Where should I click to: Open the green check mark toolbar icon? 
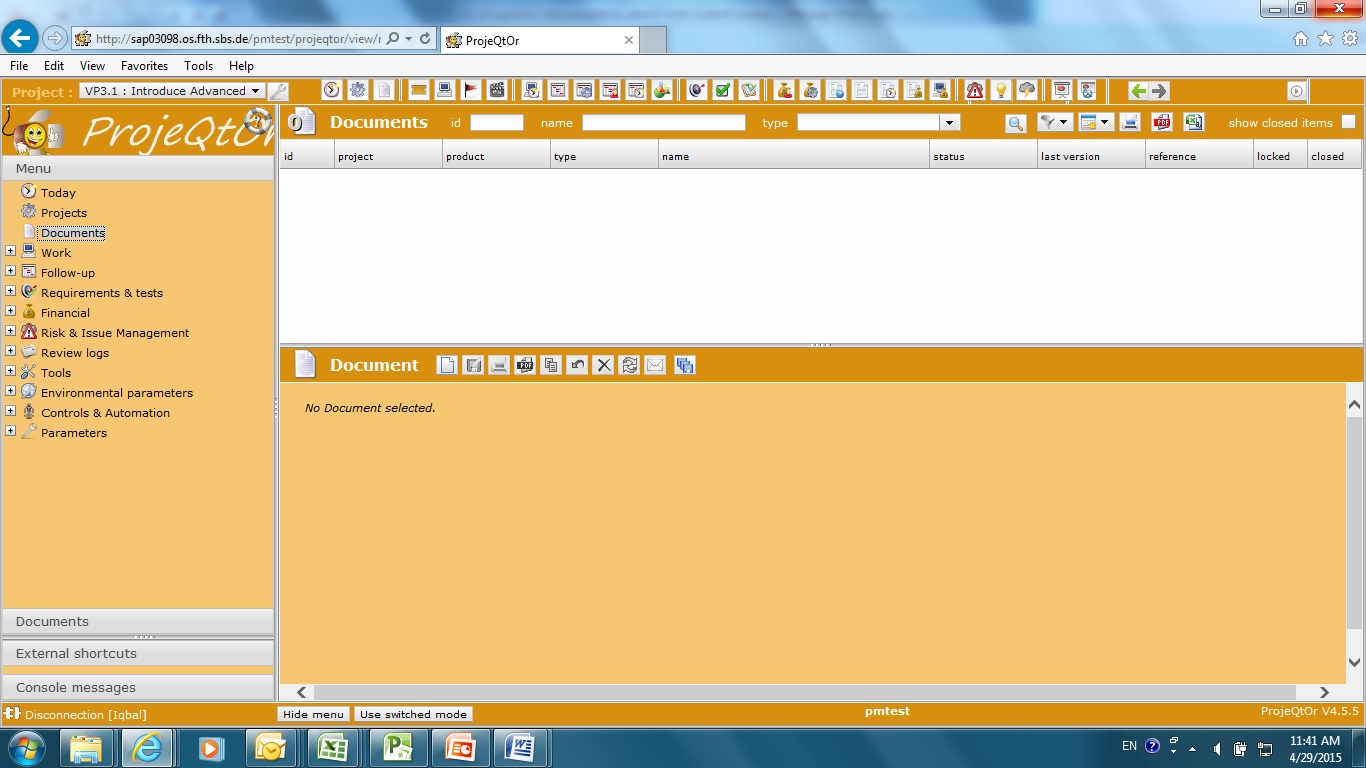[x=723, y=91]
